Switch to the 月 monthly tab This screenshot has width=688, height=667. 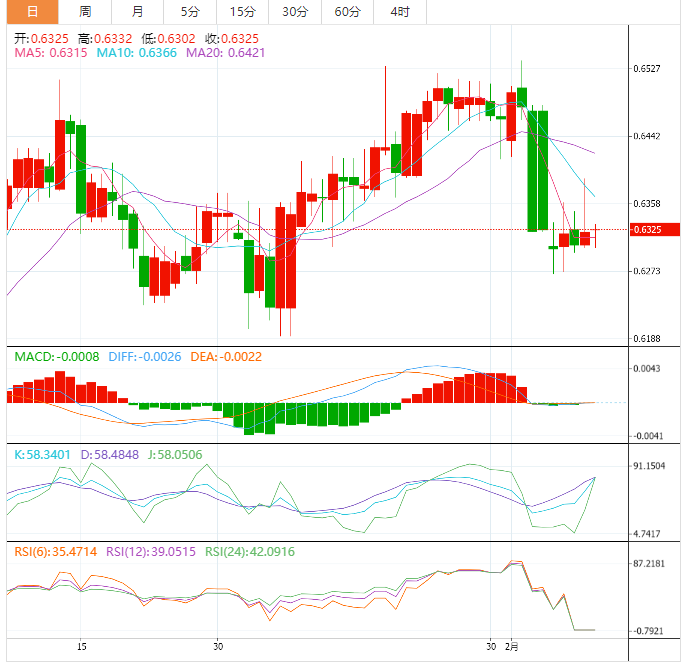coord(138,12)
